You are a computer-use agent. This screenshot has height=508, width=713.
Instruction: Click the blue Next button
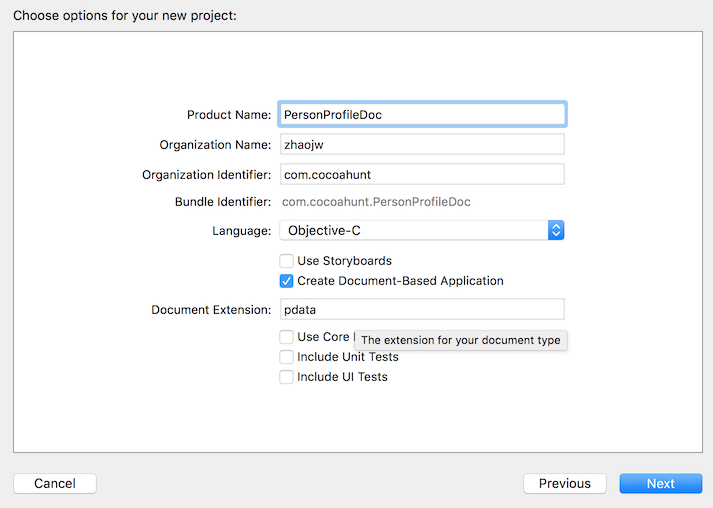coord(660,483)
